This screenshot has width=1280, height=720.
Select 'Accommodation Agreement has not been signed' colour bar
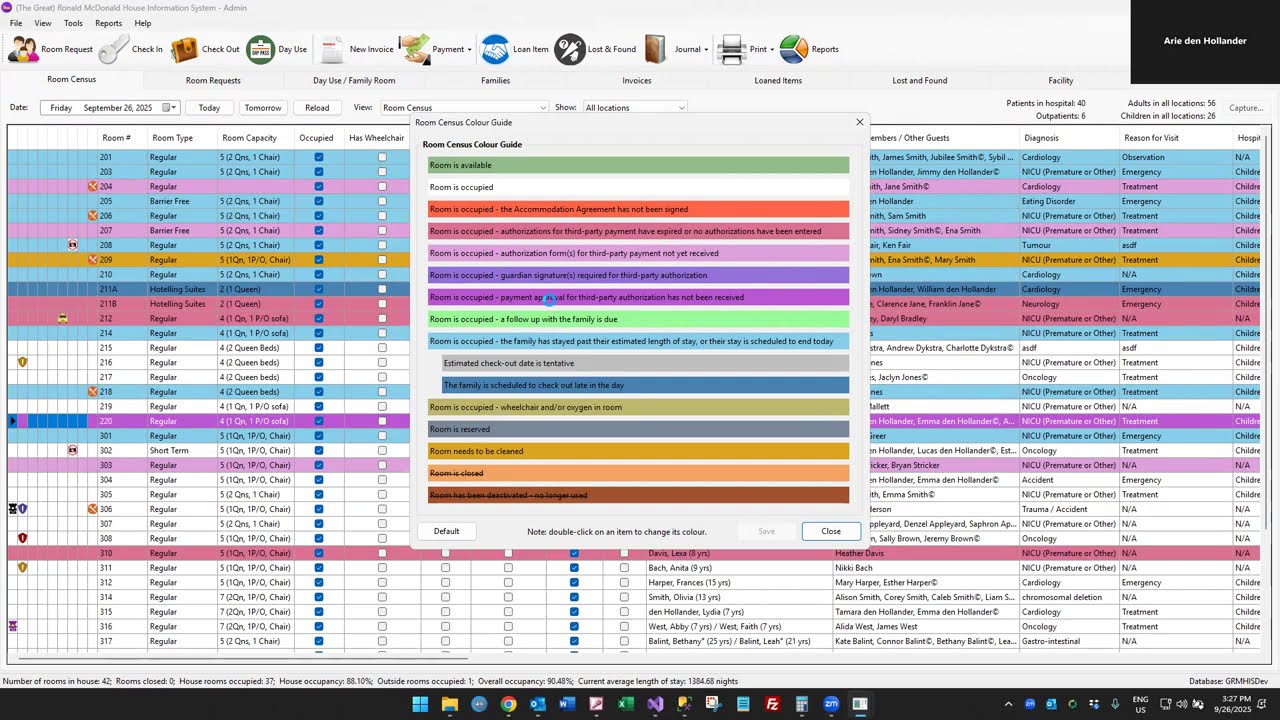(638, 209)
